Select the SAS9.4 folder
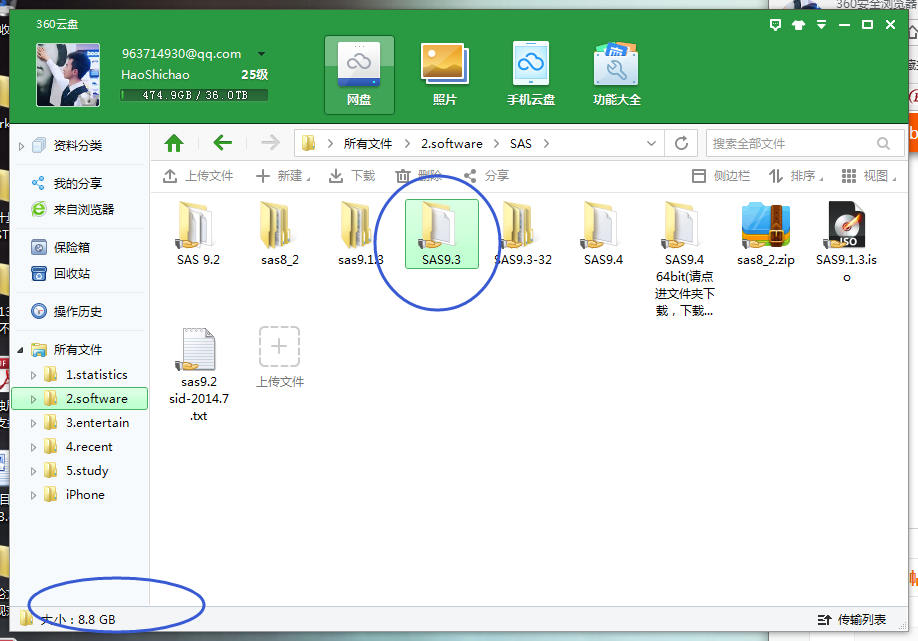 603,234
